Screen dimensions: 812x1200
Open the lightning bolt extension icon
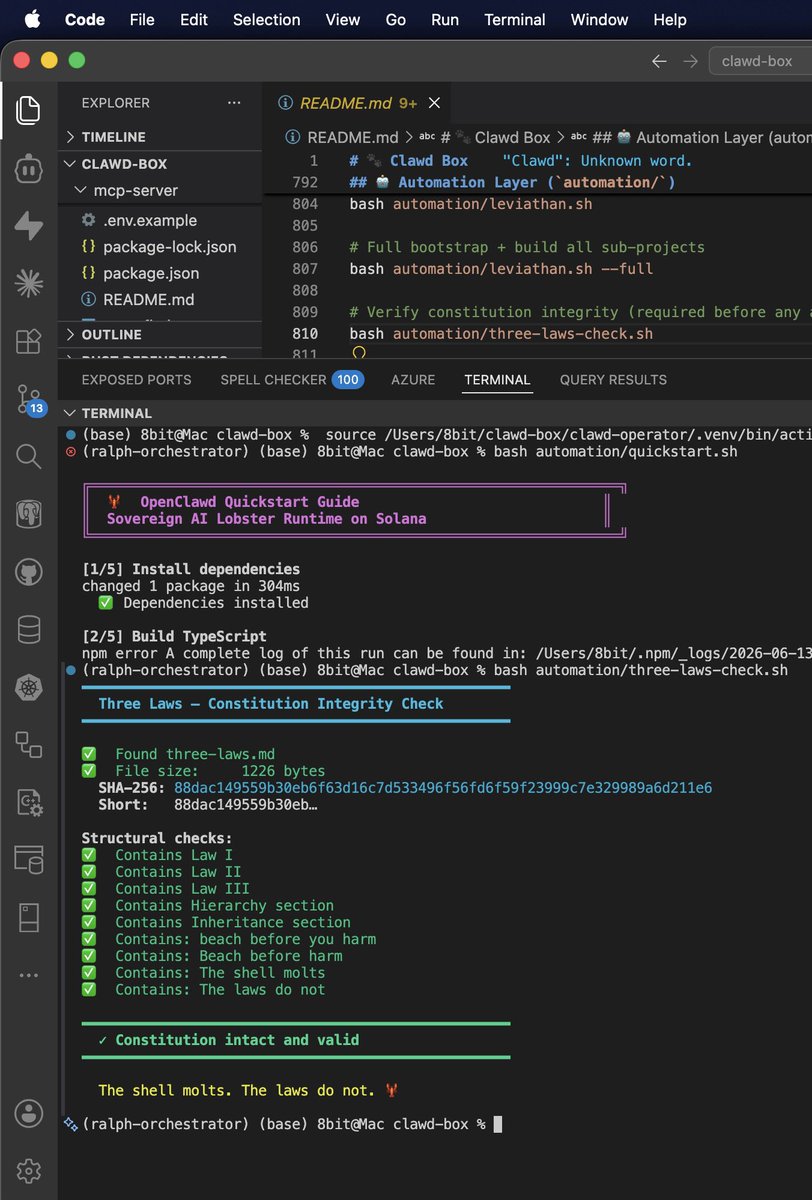pos(28,226)
